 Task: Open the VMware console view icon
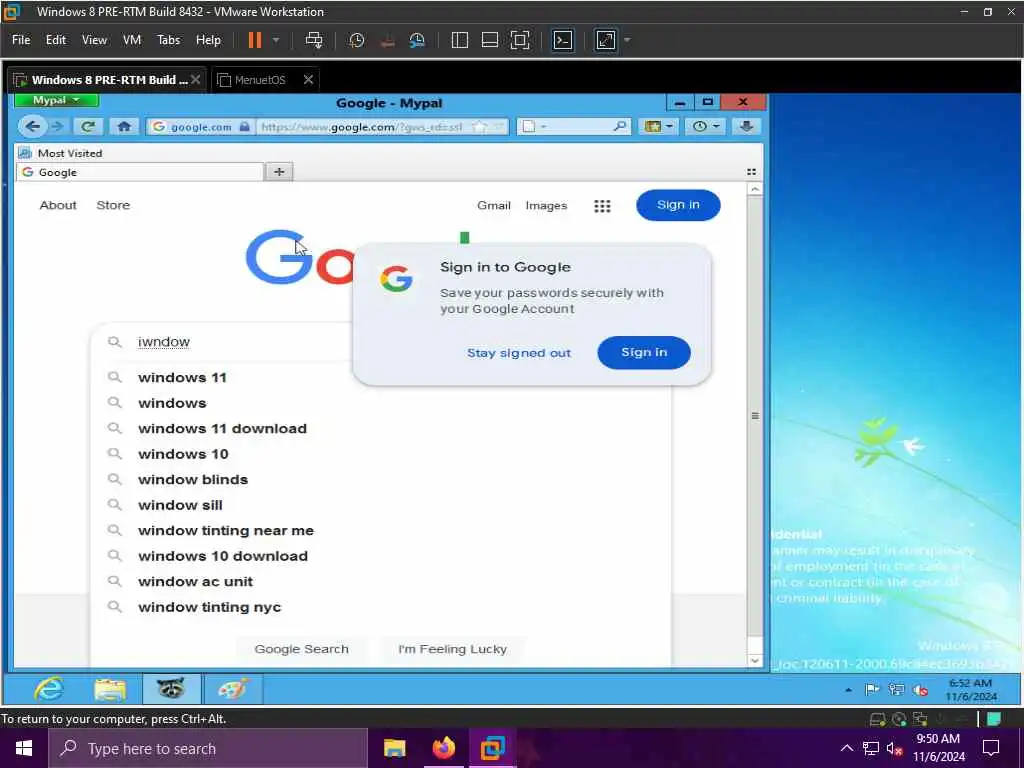[563, 40]
